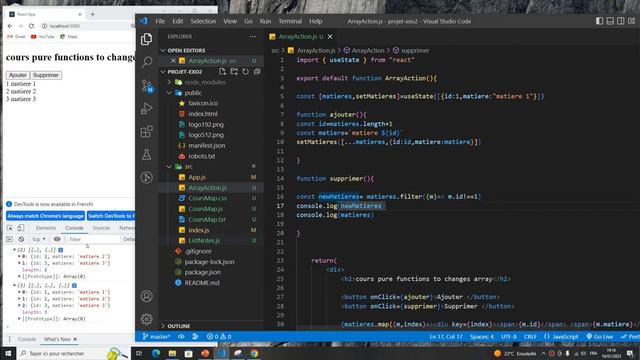Collapse the public folder
Screen dimensions: 640x360
coord(193,93)
